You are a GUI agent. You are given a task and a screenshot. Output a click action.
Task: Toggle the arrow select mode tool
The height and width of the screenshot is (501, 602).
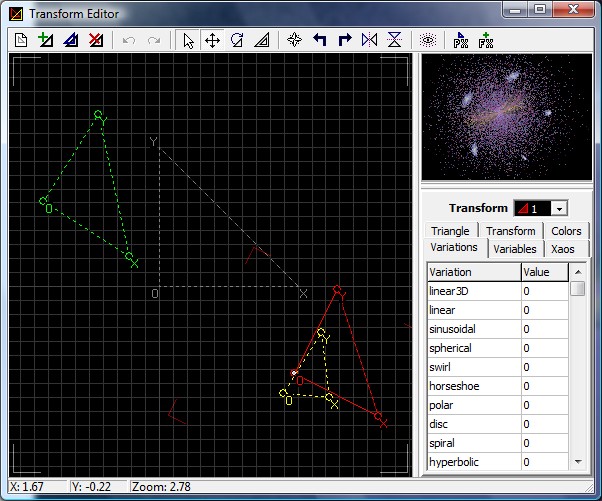point(188,41)
